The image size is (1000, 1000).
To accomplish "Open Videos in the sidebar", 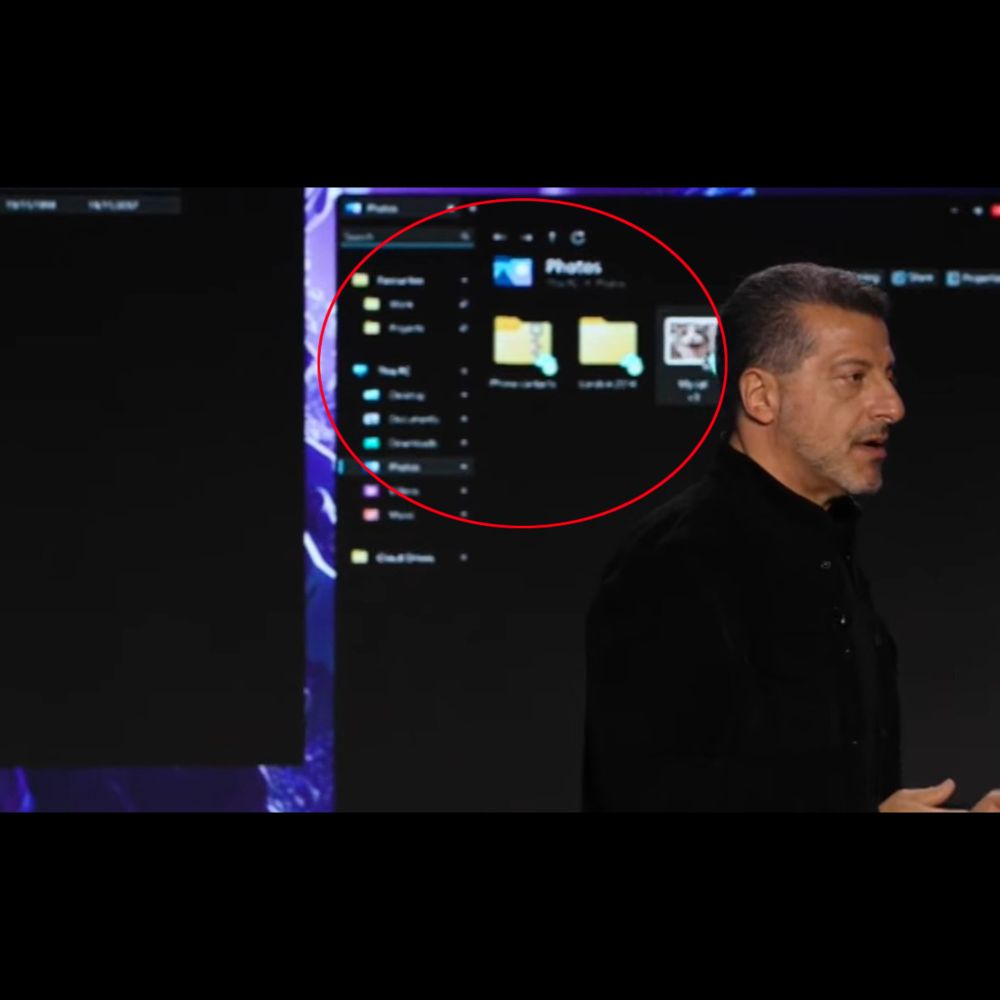I will (x=404, y=491).
